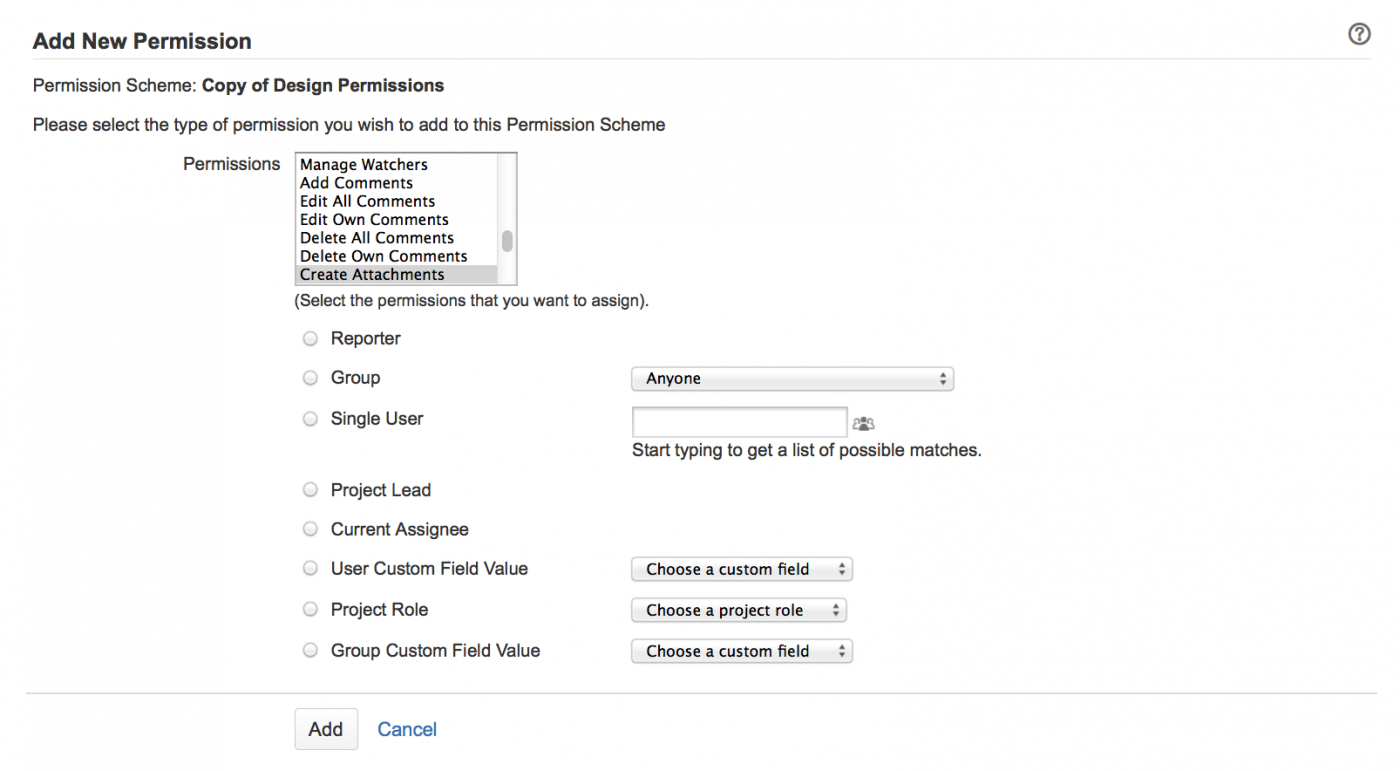Screen dimensions: 1400x771
Task: Select the Group radio button
Action: 310,378
